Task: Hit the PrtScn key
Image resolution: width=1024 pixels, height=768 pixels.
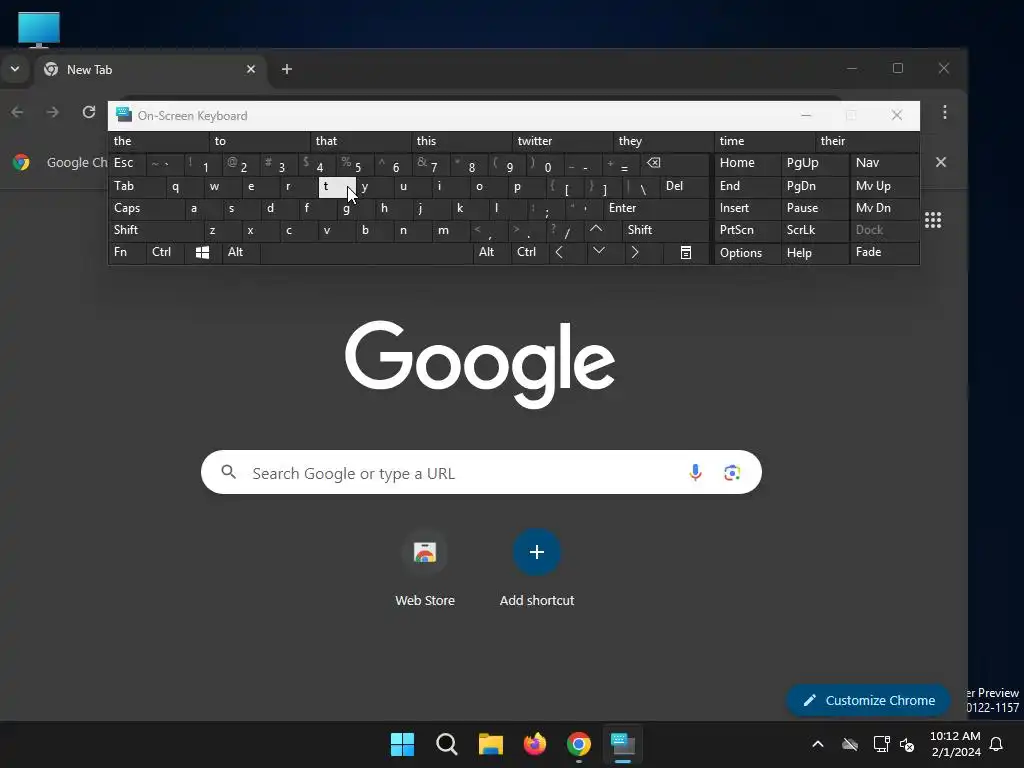Action: coord(748,230)
